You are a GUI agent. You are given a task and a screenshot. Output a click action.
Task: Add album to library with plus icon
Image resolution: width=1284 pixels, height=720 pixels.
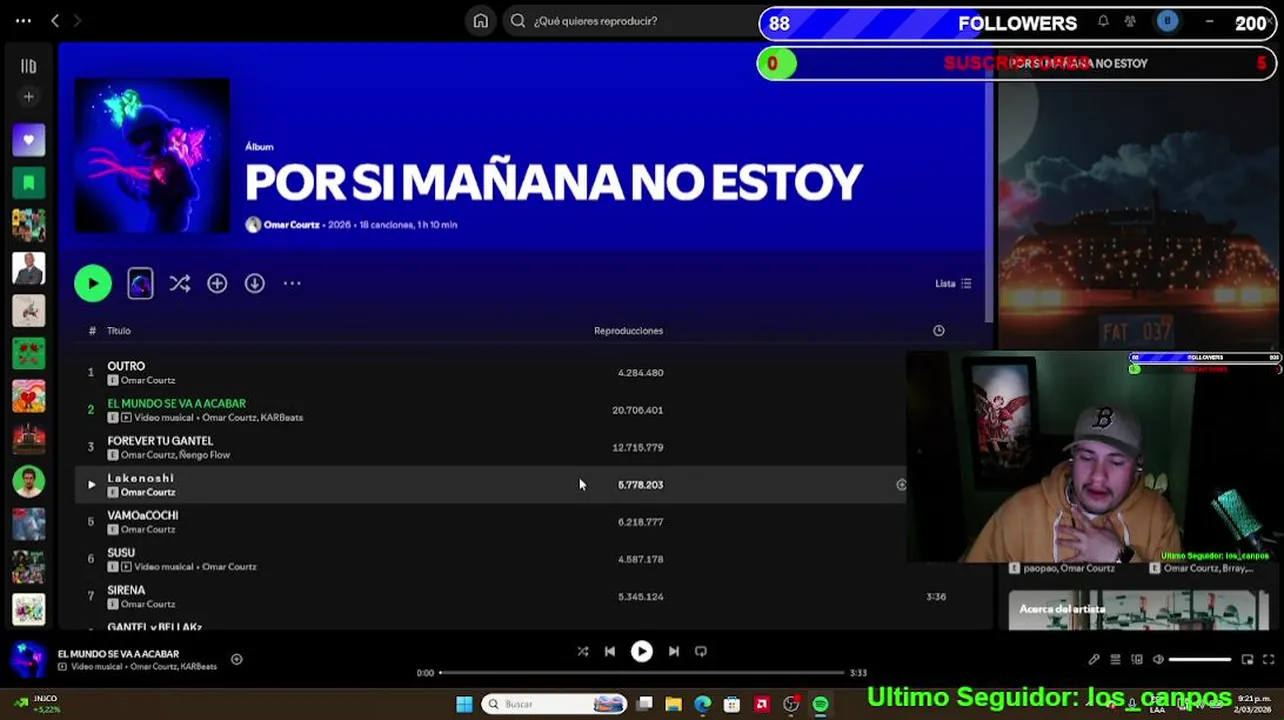click(x=217, y=284)
